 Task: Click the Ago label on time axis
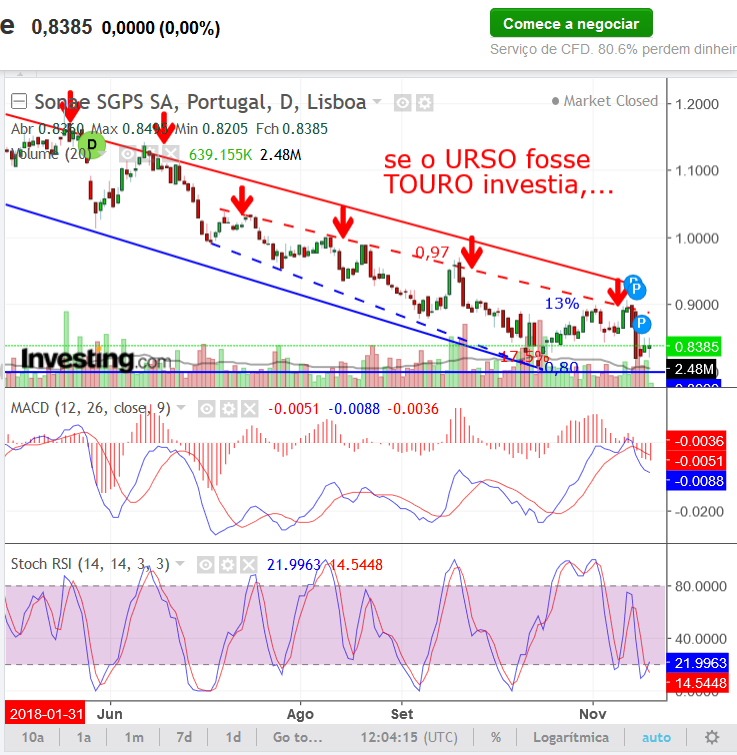click(x=300, y=714)
